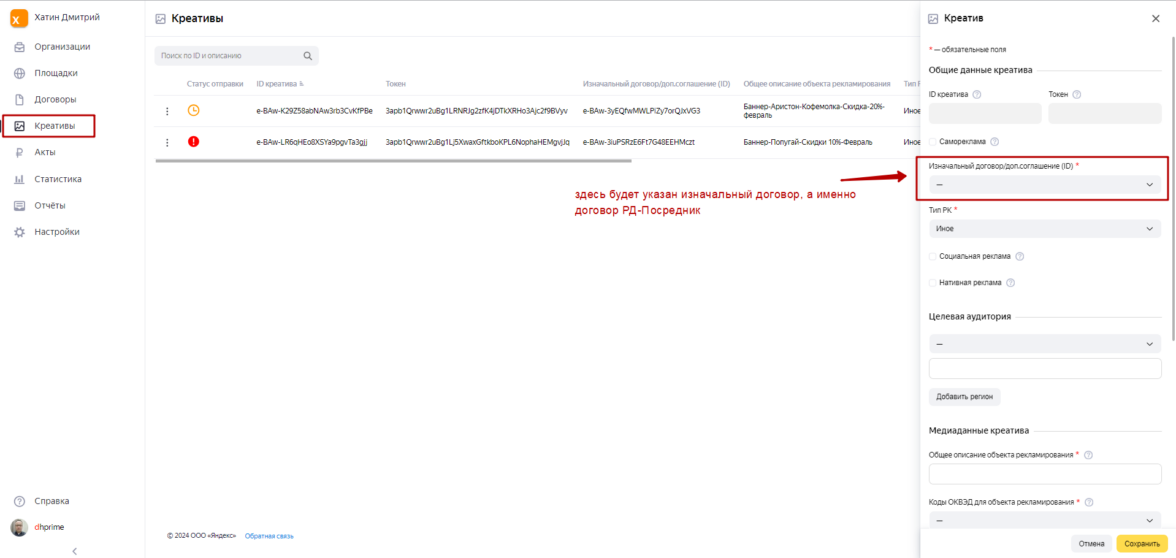
Task: Open Настройки in the sidebar
Action: 56,232
